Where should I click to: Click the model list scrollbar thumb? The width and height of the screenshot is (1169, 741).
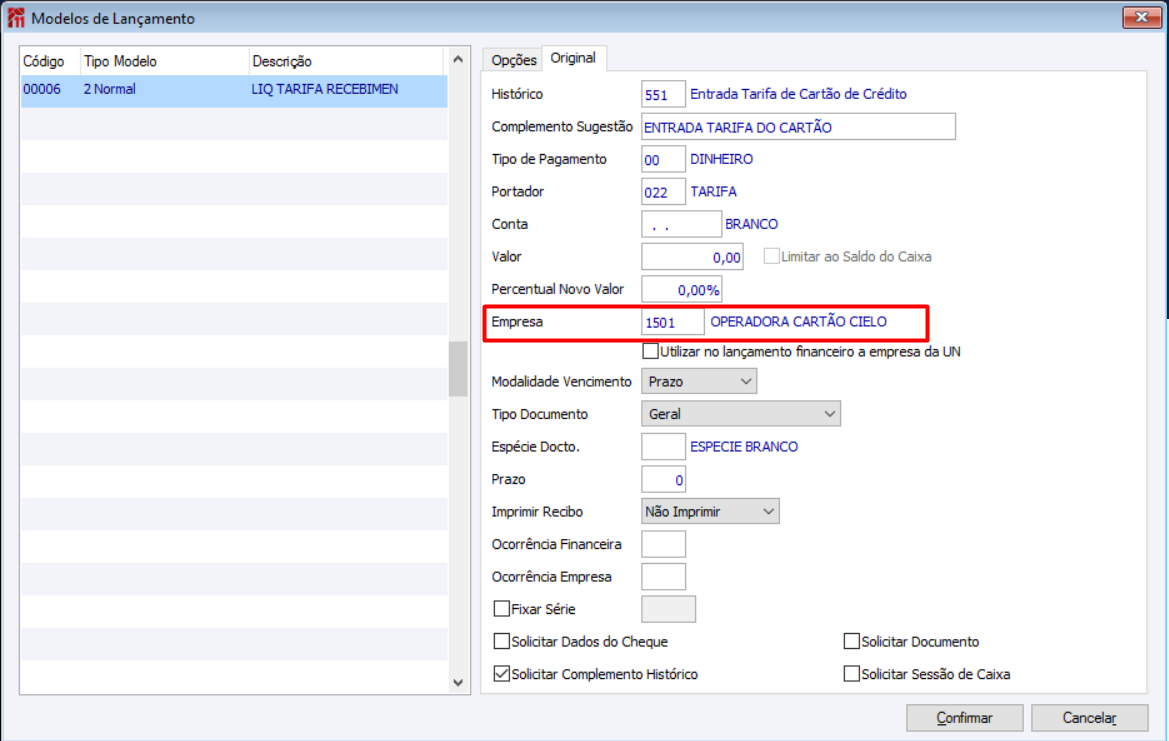[x=458, y=369]
